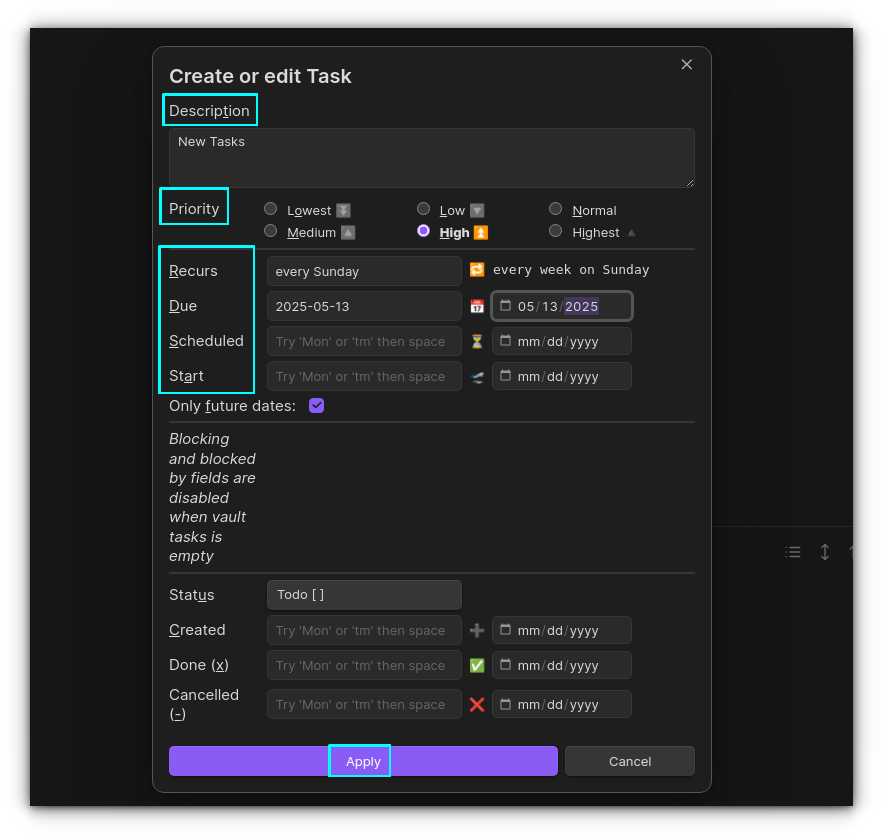Screen dimensions: 883x838
Task: Click the Scheduled date text input
Action: tap(364, 341)
